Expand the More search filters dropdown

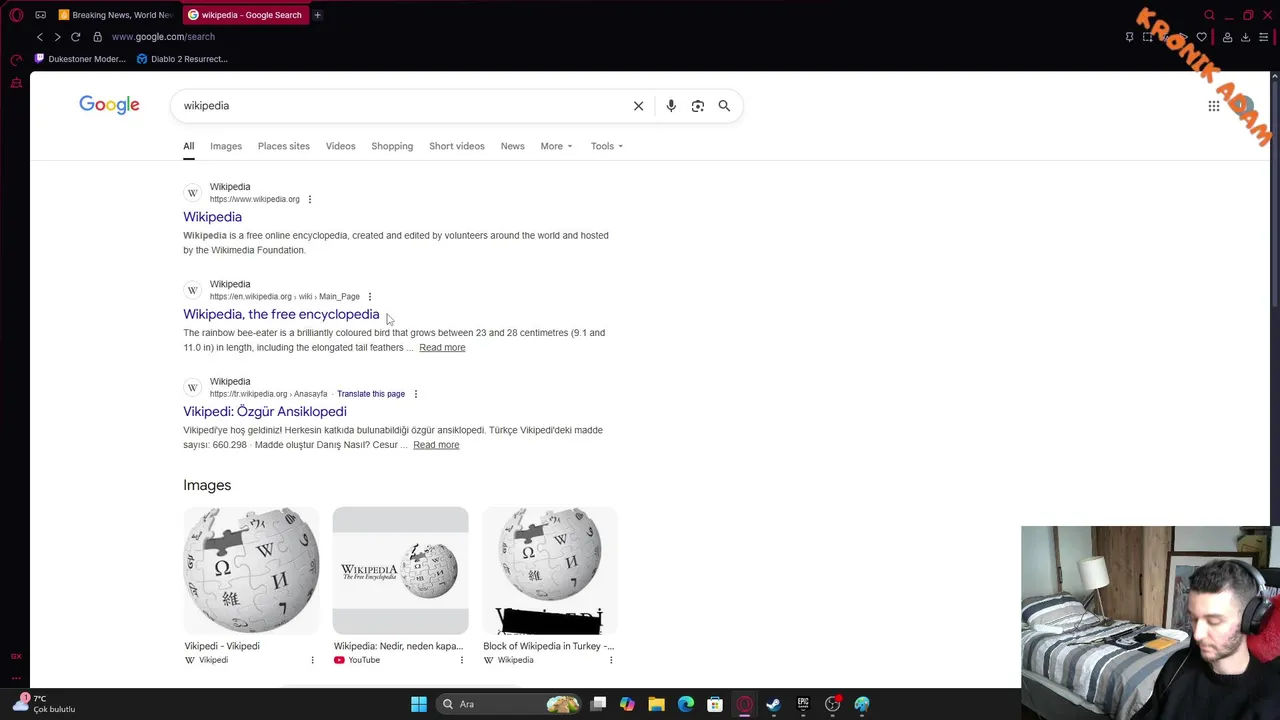pos(556,146)
